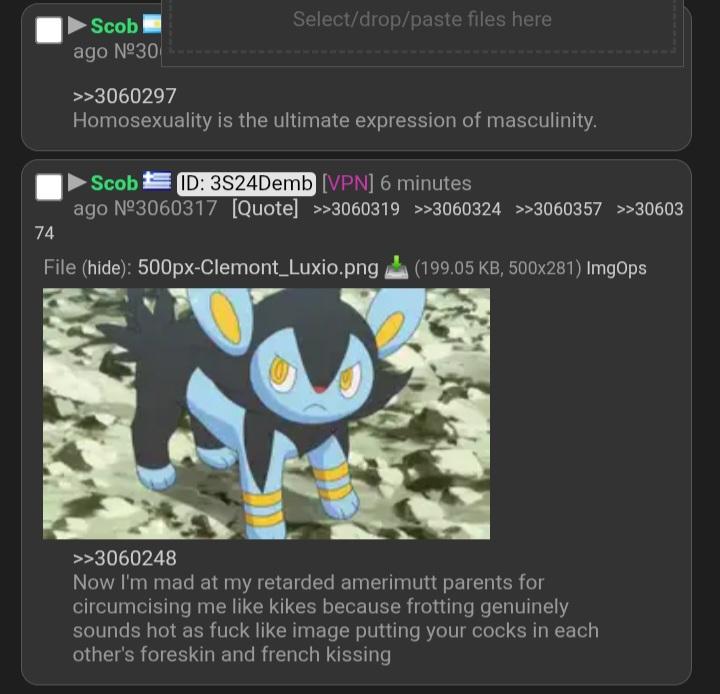Click the Argentina flag icon on top post
Viewport: 720px width, 694px height.
(152, 24)
